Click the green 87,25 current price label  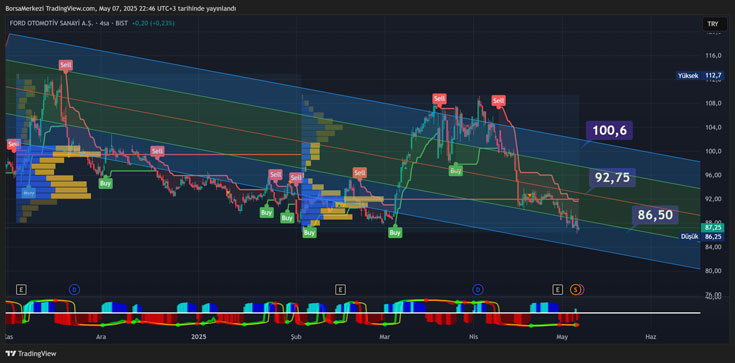pyautogui.click(x=712, y=227)
